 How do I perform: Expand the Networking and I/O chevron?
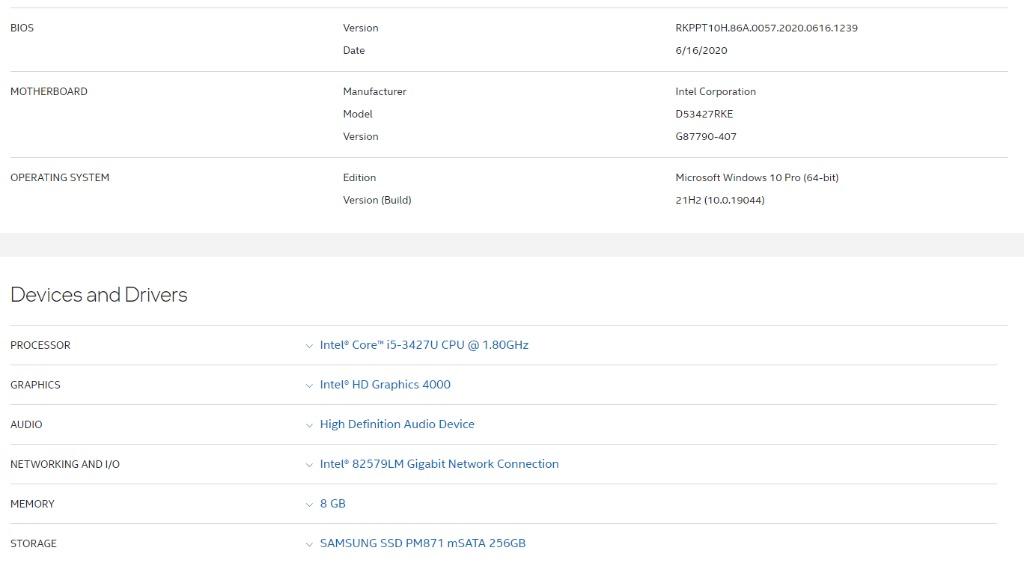click(309, 465)
